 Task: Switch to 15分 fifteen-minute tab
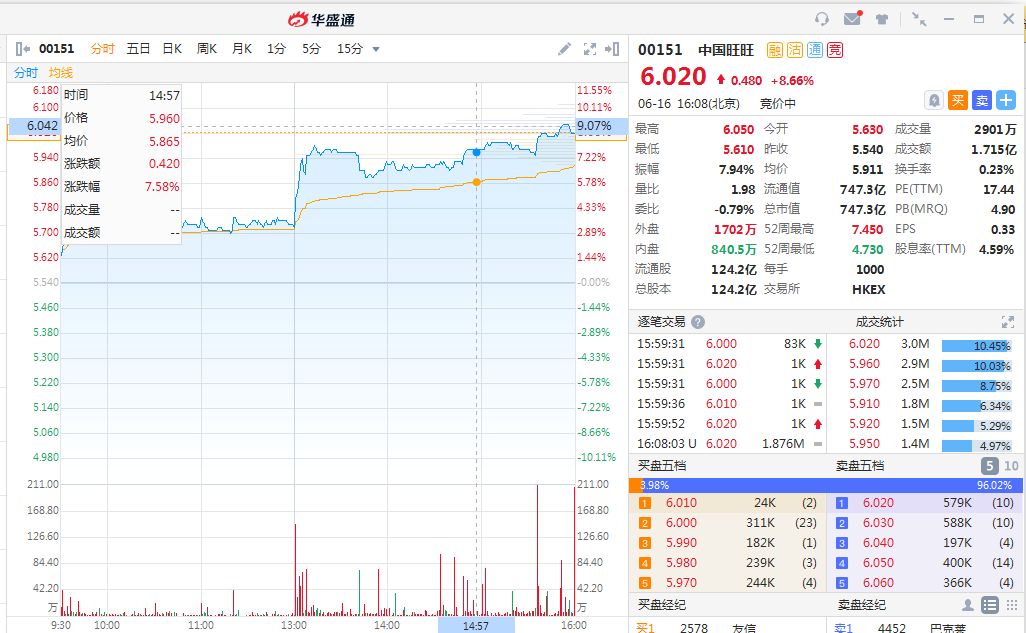click(350, 49)
